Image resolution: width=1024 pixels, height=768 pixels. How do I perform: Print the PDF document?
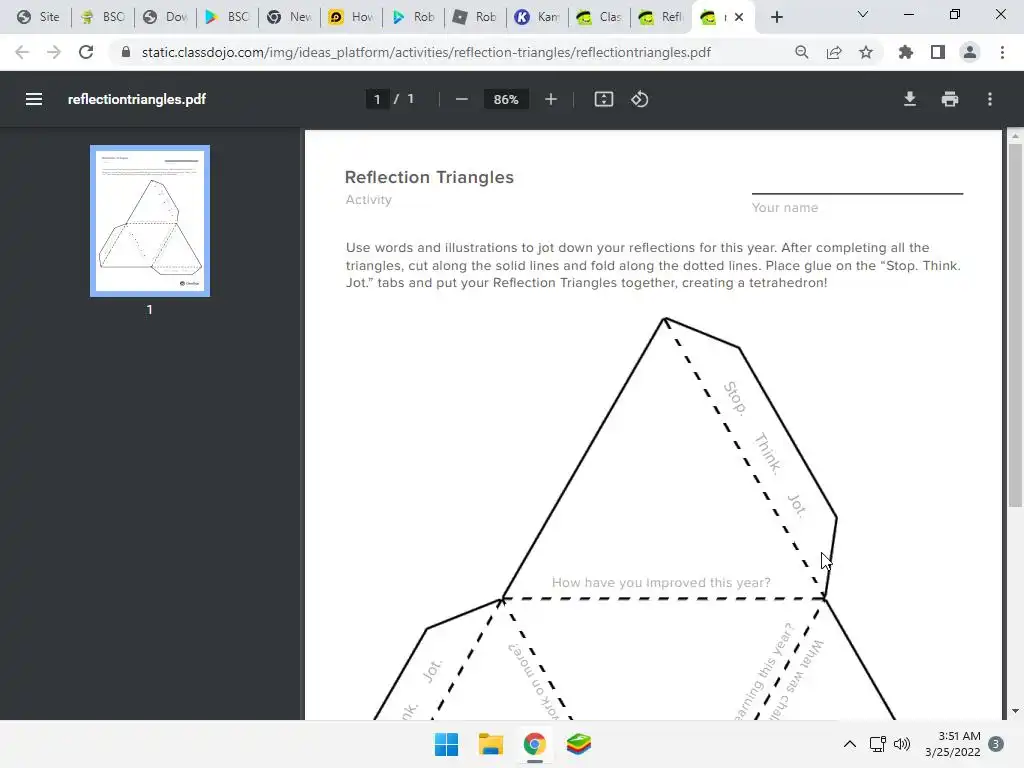950,99
